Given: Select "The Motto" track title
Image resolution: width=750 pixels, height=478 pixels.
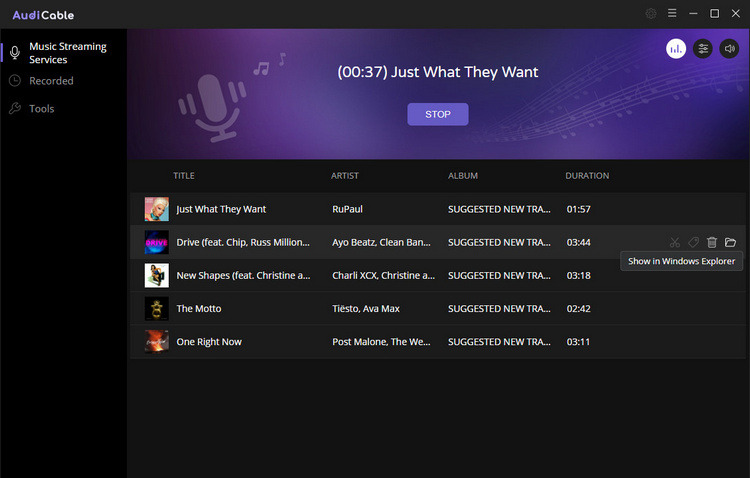Looking at the screenshot, I should (x=199, y=309).
